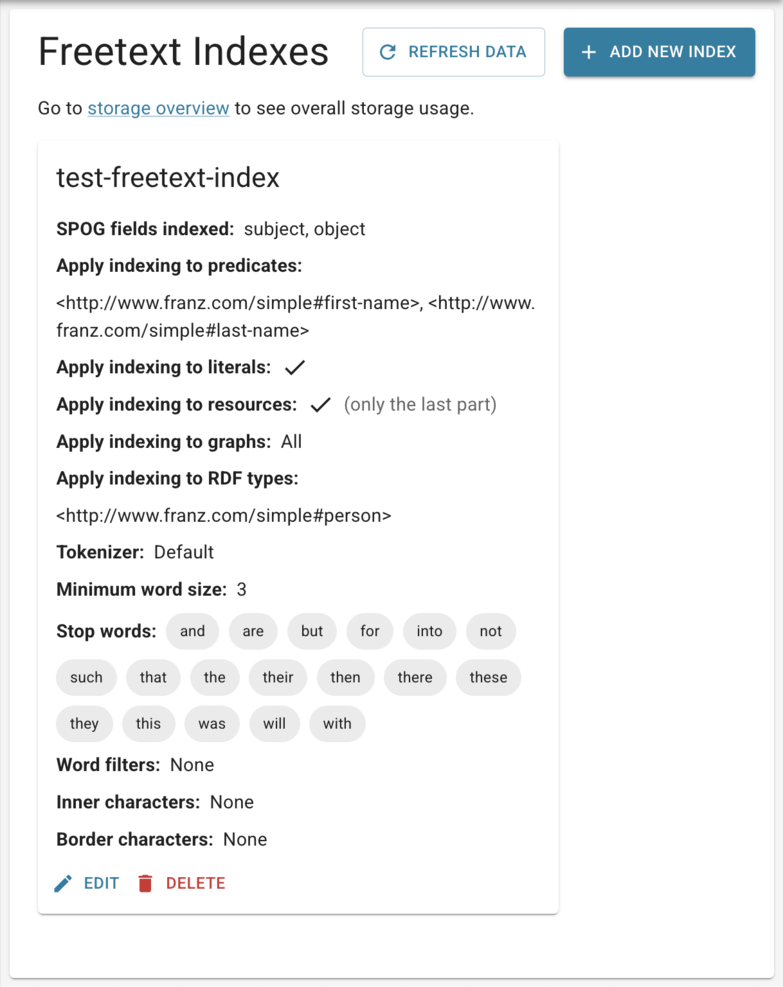Select the 'and' stop word chip
The height and width of the screenshot is (987, 783).
(192, 631)
